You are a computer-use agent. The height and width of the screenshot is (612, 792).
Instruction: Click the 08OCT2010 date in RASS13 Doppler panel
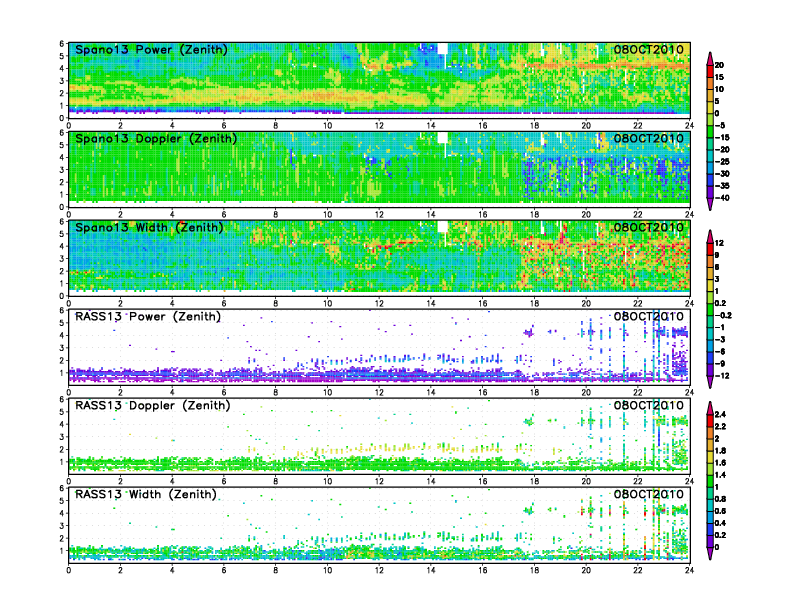point(649,405)
